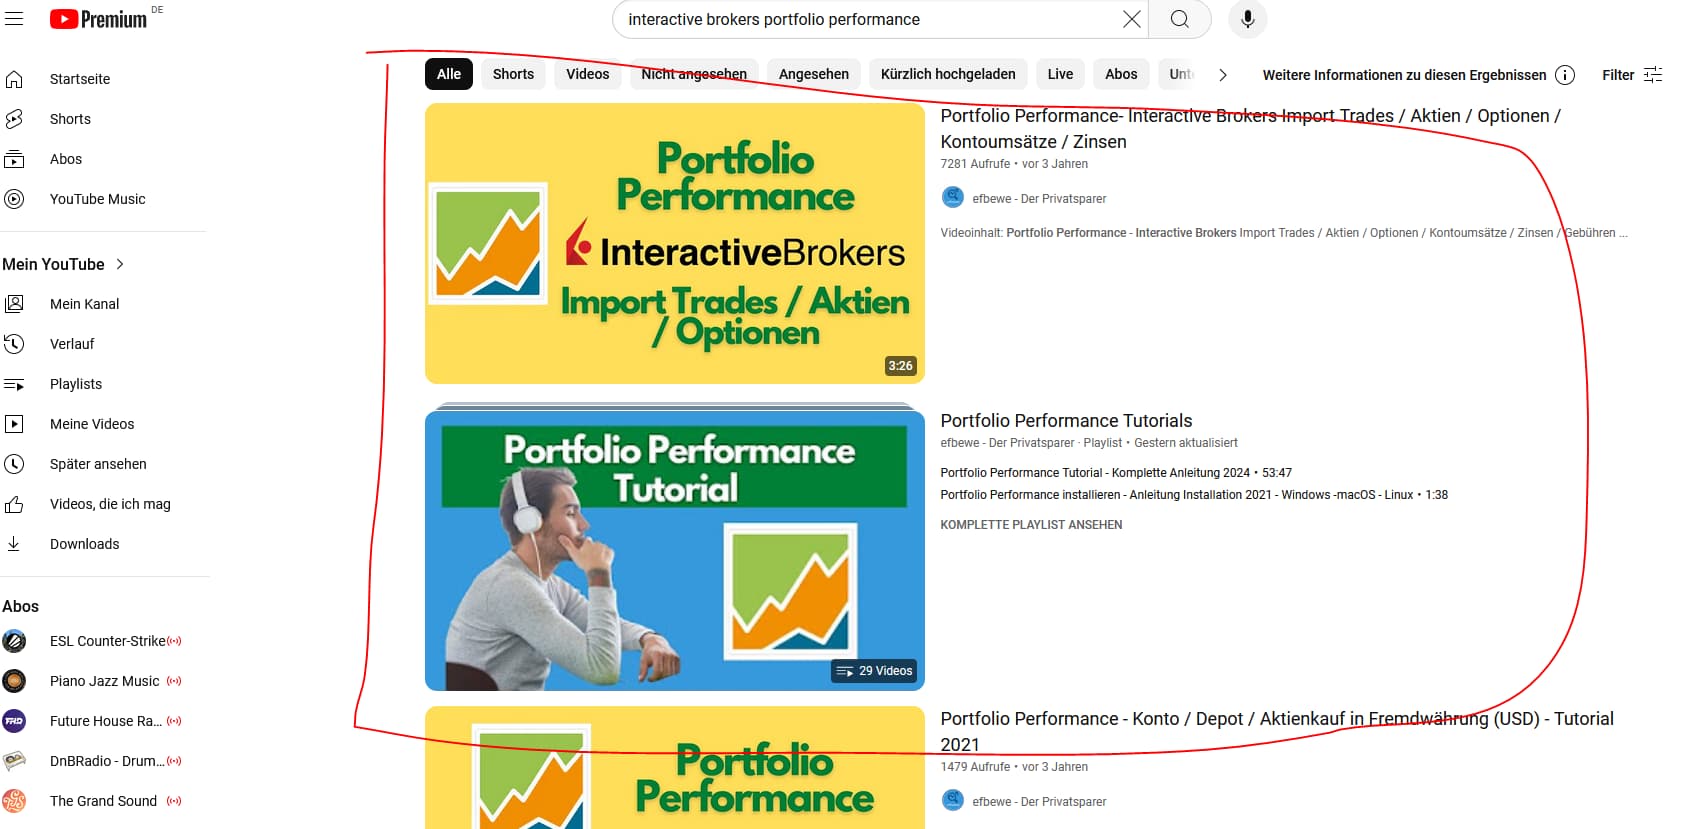Open the Interactive Brokers Import Trades thumbnail

pos(675,243)
